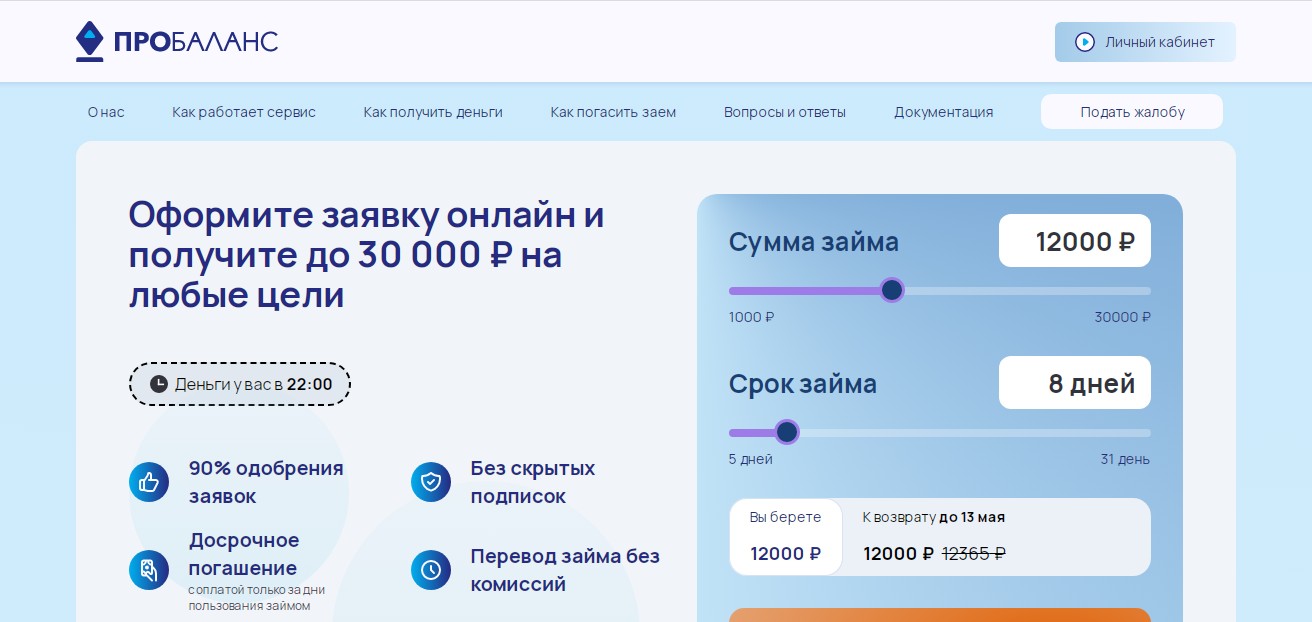Click the 8 дней loan term field

point(1075,383)
